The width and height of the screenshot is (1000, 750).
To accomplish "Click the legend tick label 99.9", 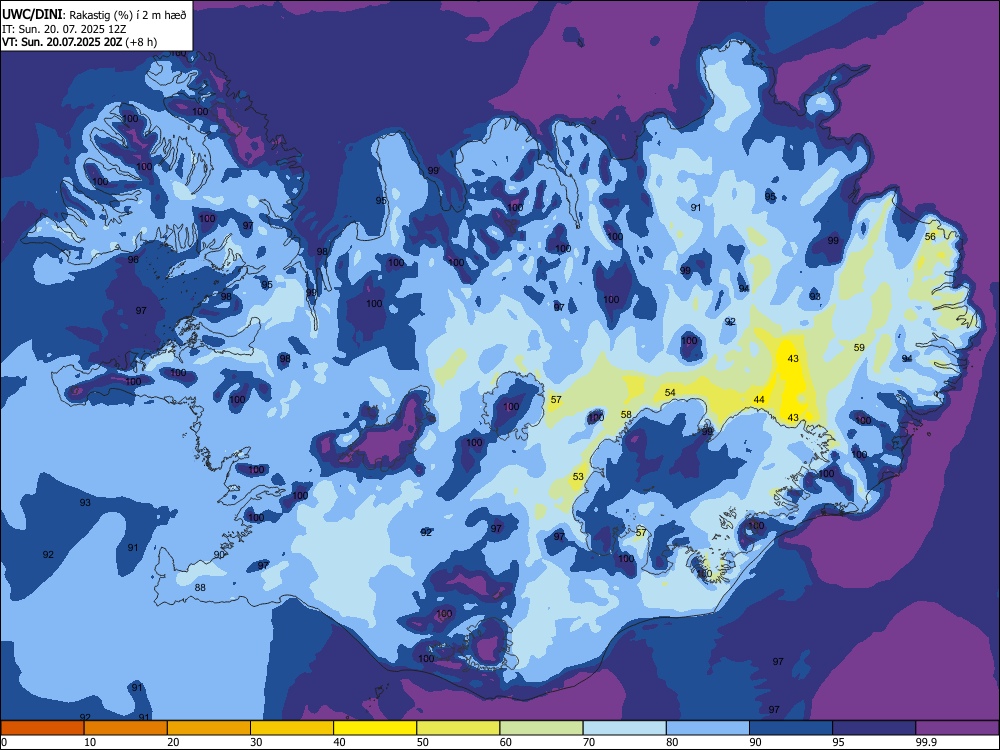I will click(926, 742).
